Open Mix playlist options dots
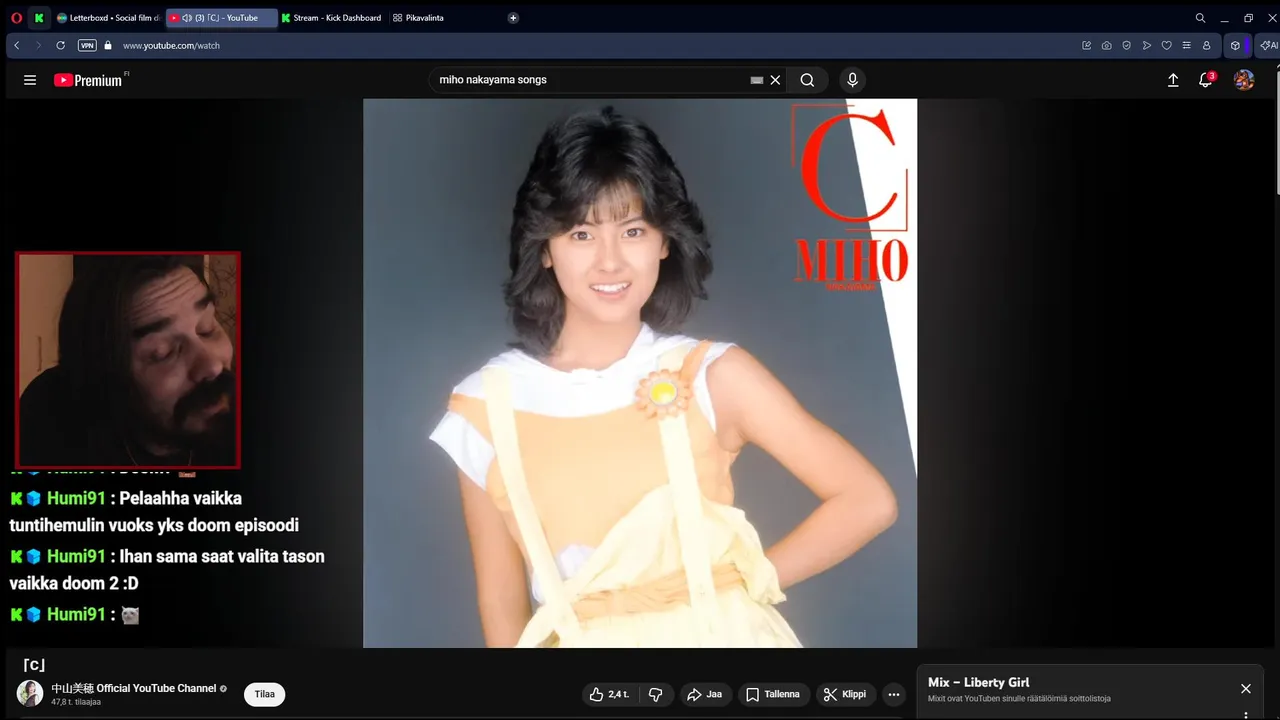1280x720 pixels. click(x=1246, y=715)
